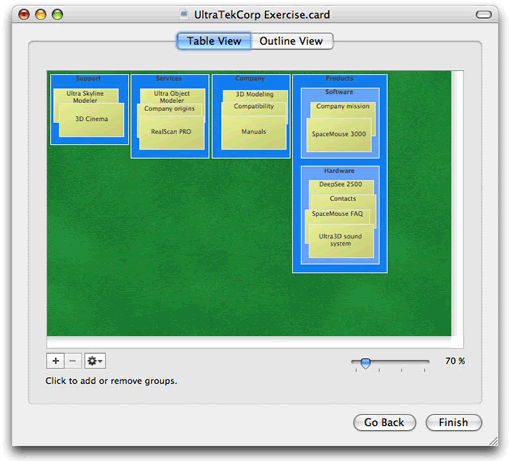This screenshot has width=510, height=461.
Task: Click the zoom slider handle
Action: coord(365,363)
